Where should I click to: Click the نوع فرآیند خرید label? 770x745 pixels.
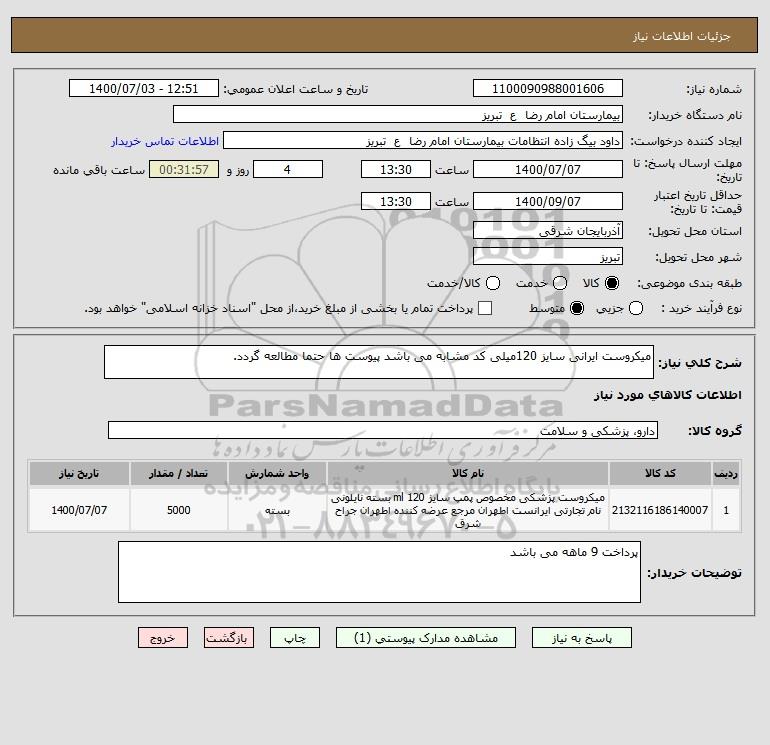click(x=701, y=308)
